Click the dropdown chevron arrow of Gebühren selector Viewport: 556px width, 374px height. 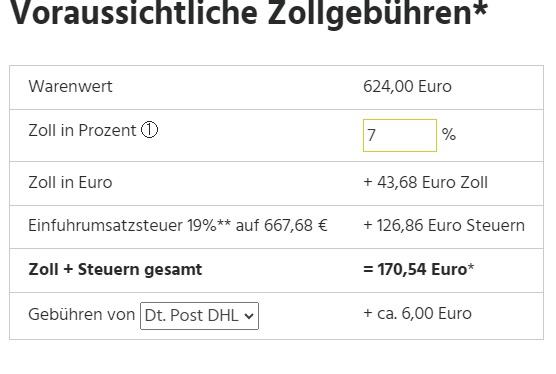[x=249, y=316]
